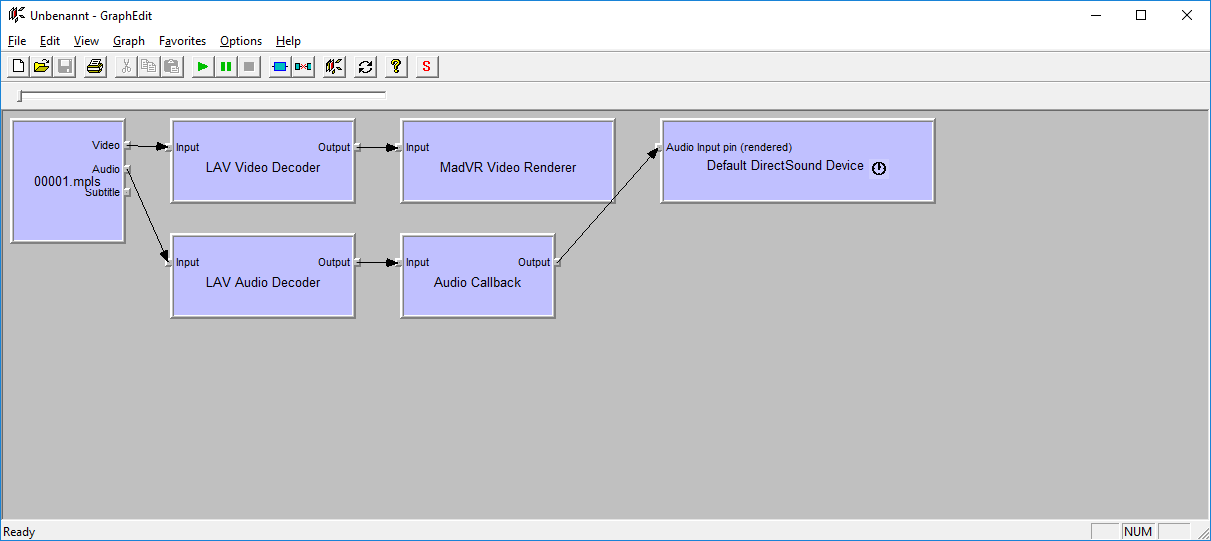Click the NUM indicator in status bar
The height and width of the screenshot is (541, 1211).
[1138, 532]
